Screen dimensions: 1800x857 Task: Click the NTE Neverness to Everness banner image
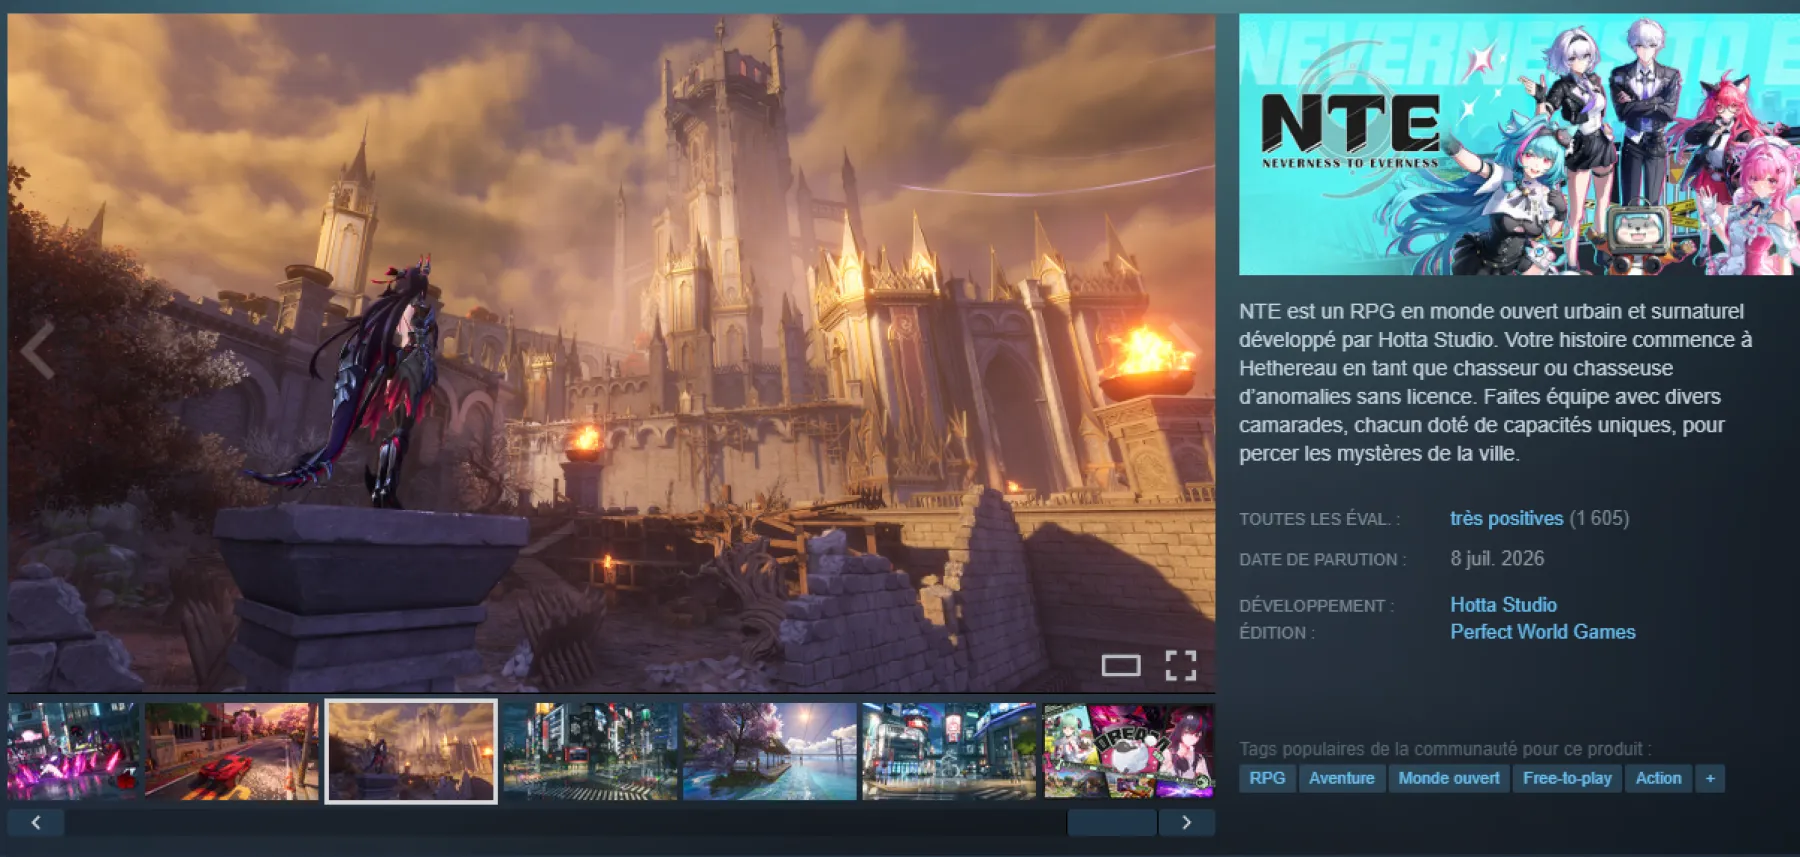pyautogui.click(x=1519, y=144)
